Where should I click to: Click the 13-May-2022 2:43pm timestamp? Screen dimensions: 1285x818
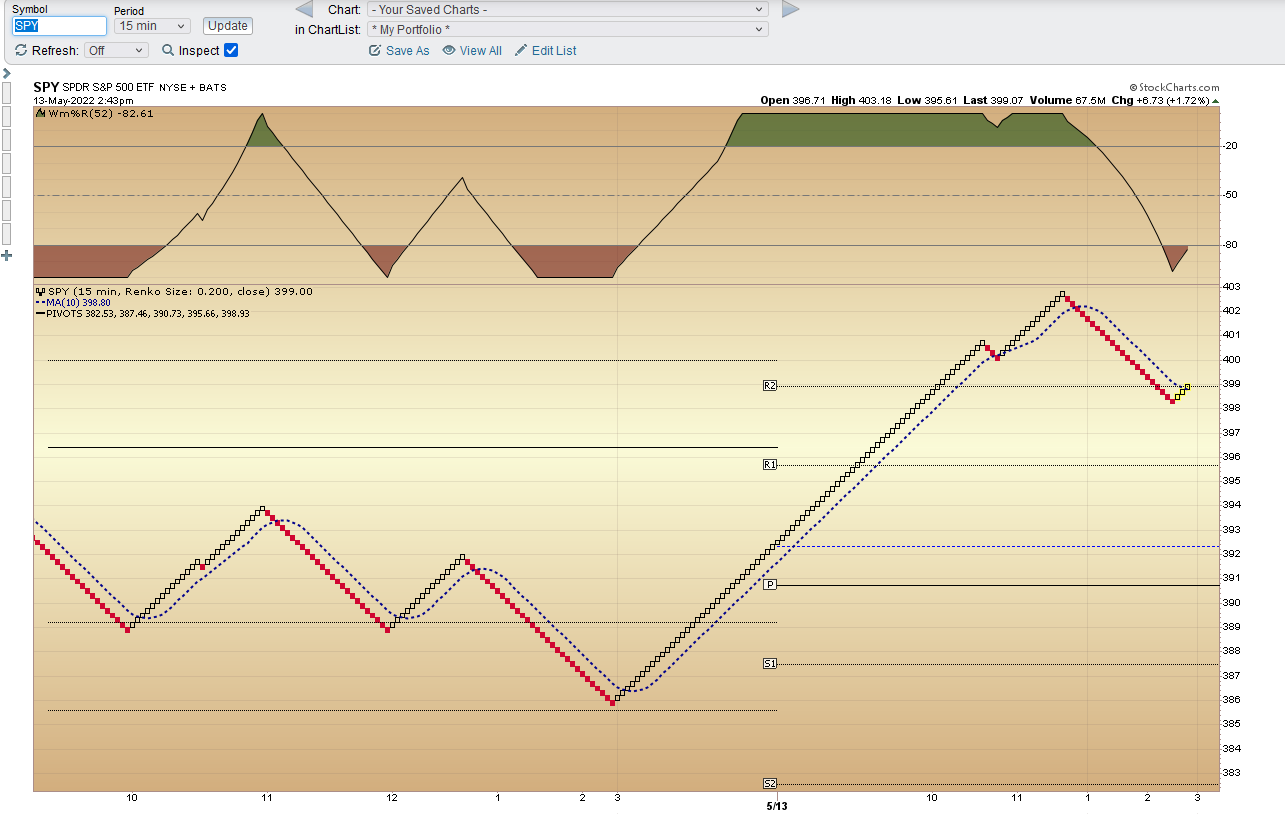tap(84, 100)
